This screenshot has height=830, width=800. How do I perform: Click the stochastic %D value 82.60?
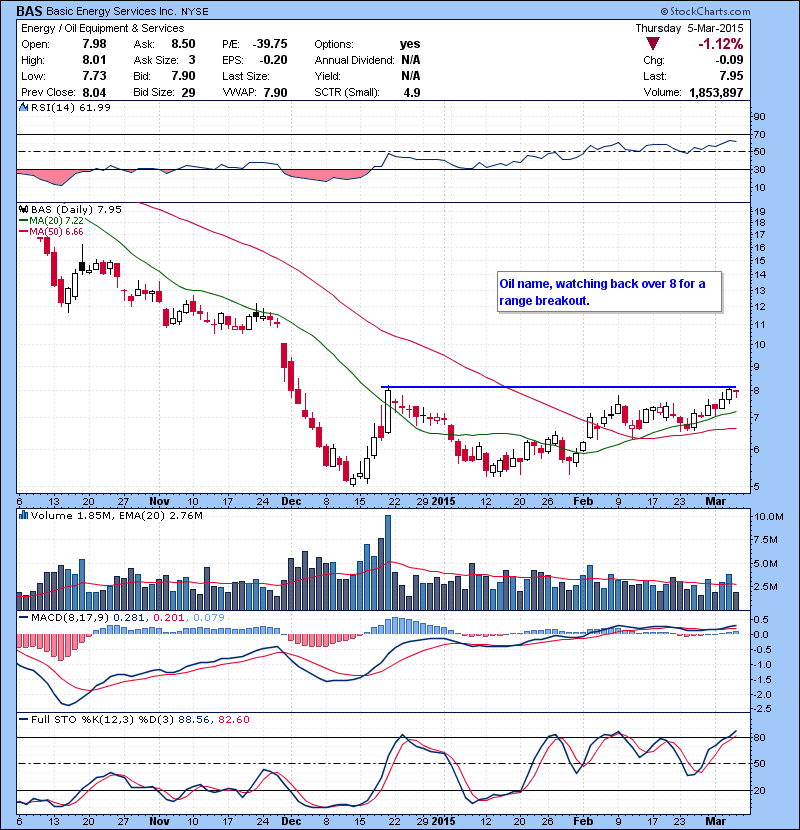[233, 719]
